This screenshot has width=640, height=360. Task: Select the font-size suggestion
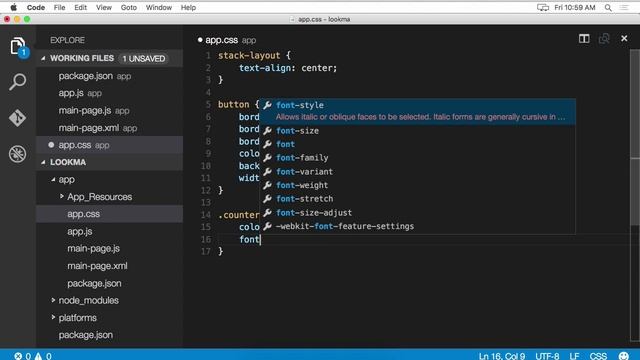pos(418,131)
